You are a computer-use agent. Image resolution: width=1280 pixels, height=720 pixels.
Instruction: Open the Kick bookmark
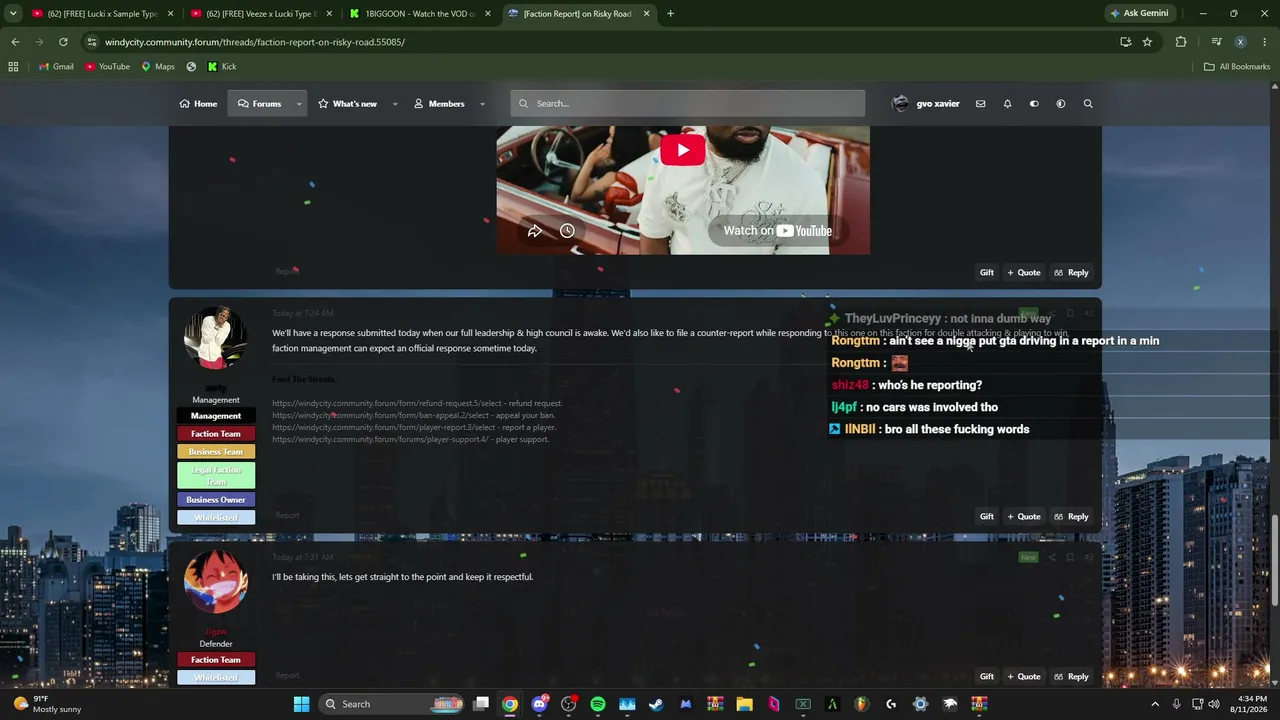pyautogui.click(x=222, y=67)
